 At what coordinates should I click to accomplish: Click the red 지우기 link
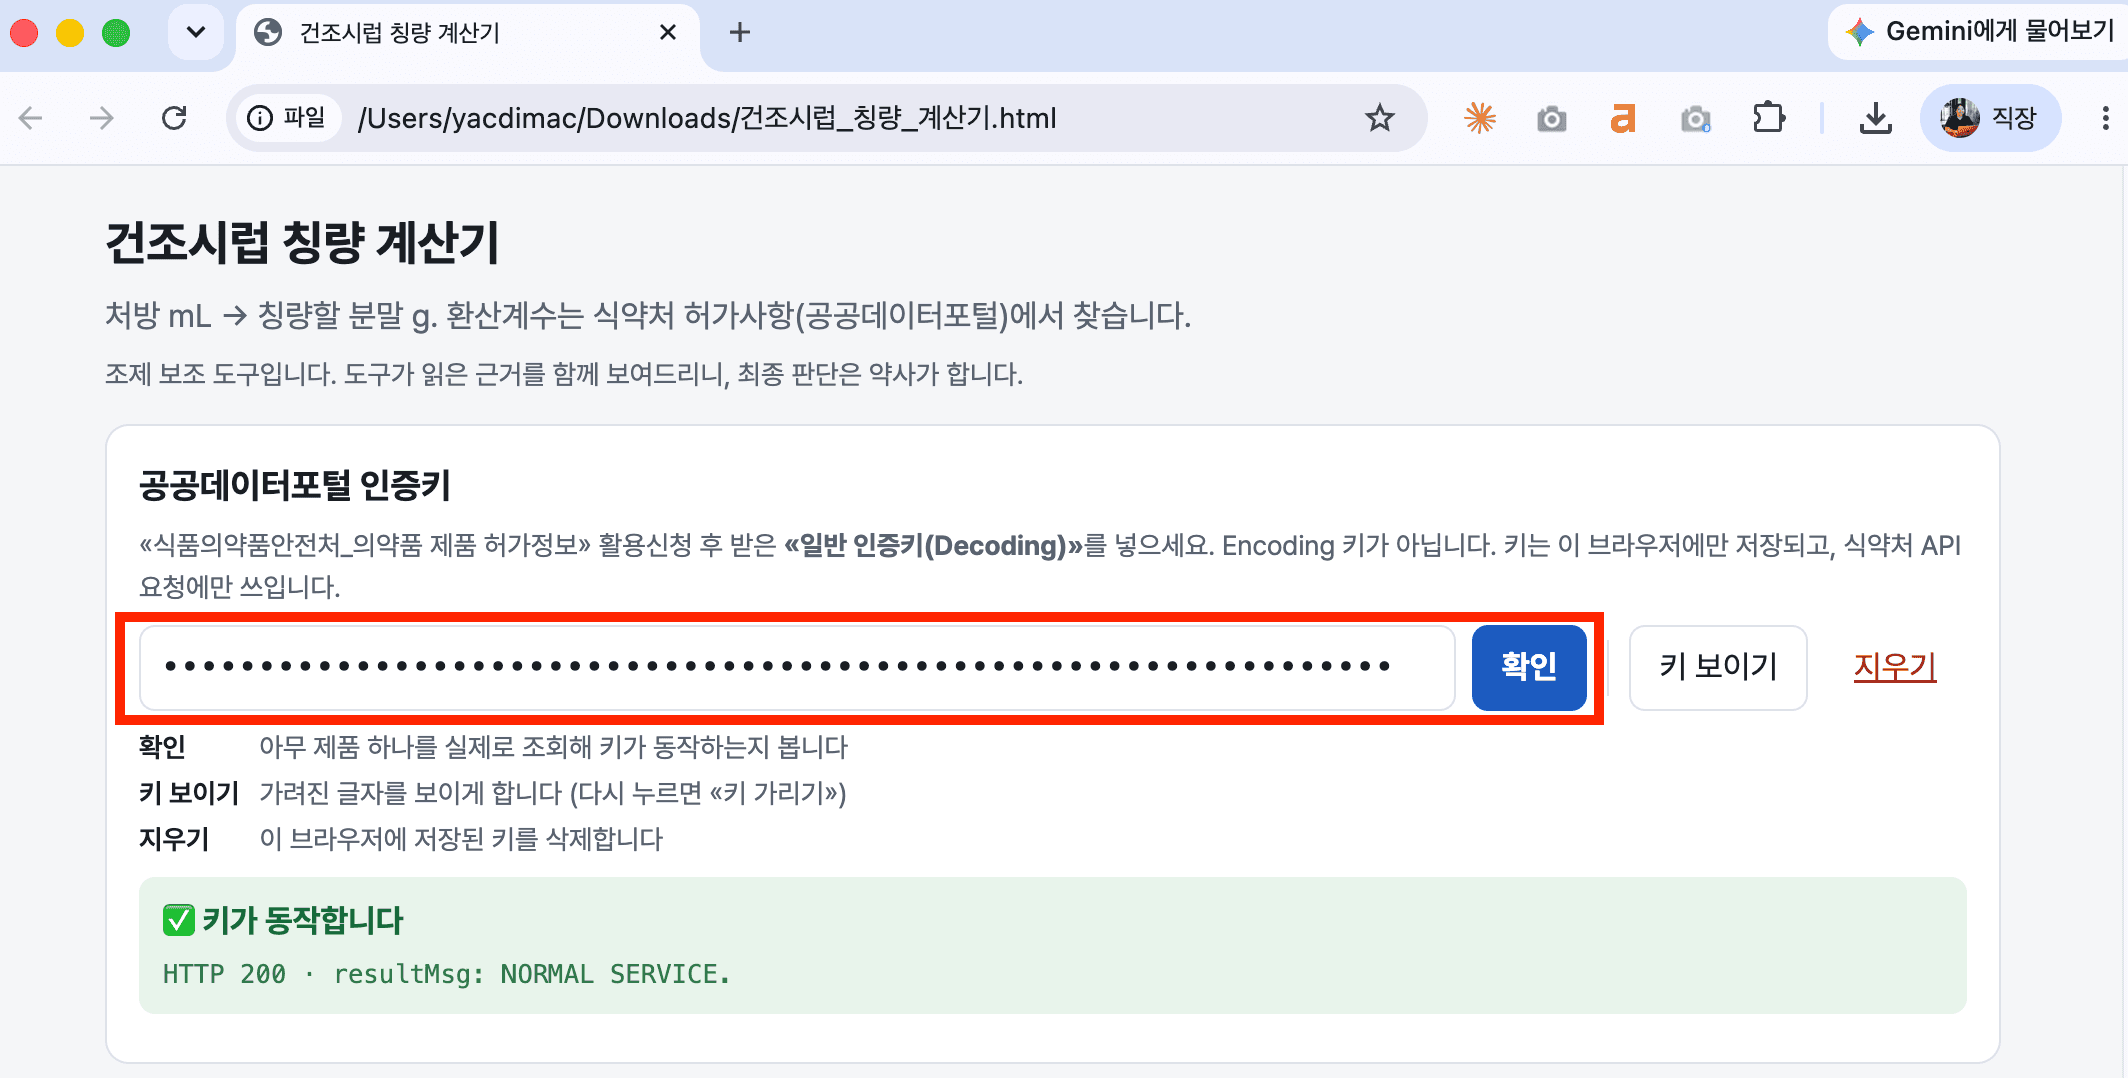pos(1895,666)
